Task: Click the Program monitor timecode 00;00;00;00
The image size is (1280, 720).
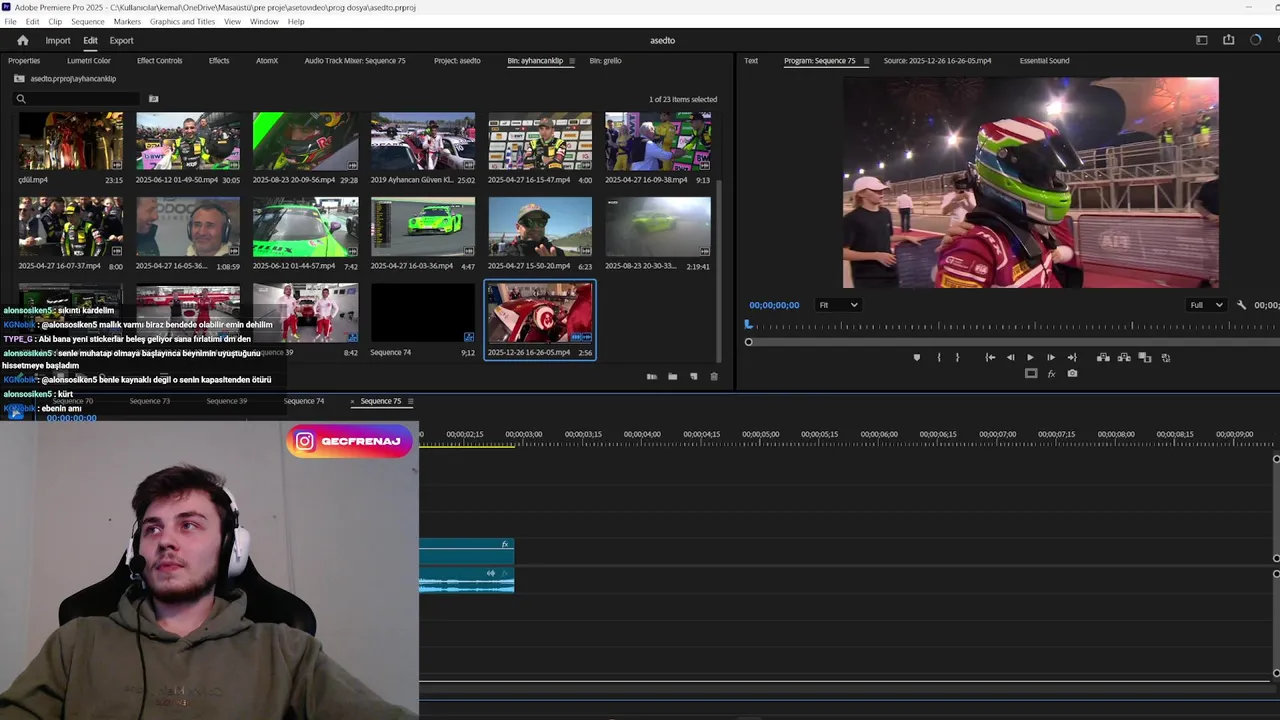Action: [x=774, y=305]
